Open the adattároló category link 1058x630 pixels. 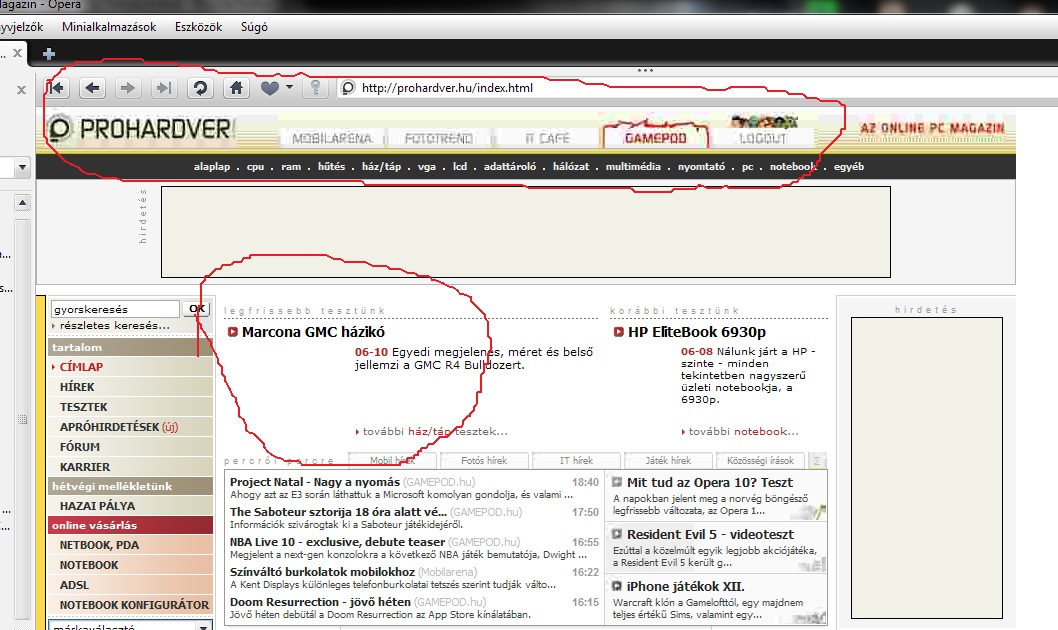509,167
